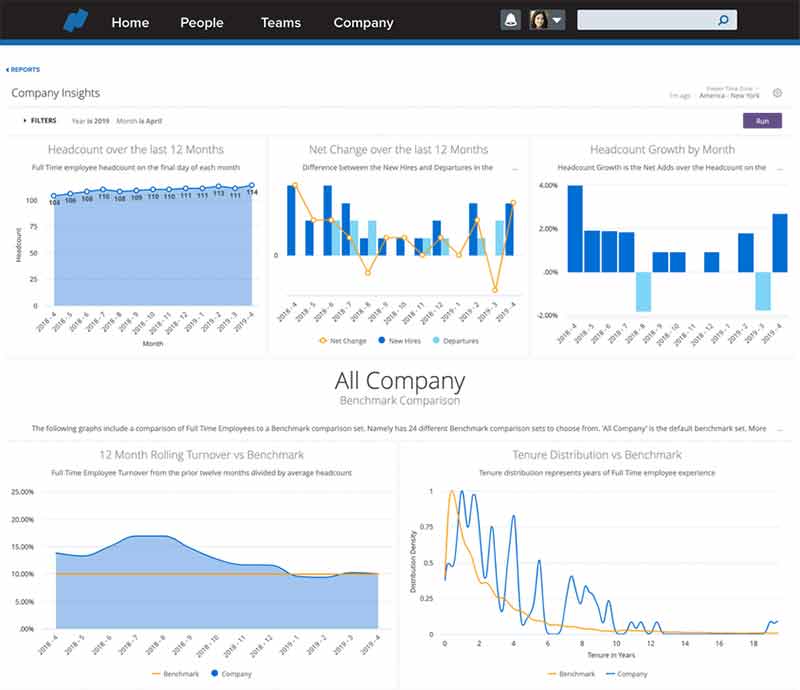Click the search magnifier icon
This screenshot has height=690, width=800.
point(723,20)
